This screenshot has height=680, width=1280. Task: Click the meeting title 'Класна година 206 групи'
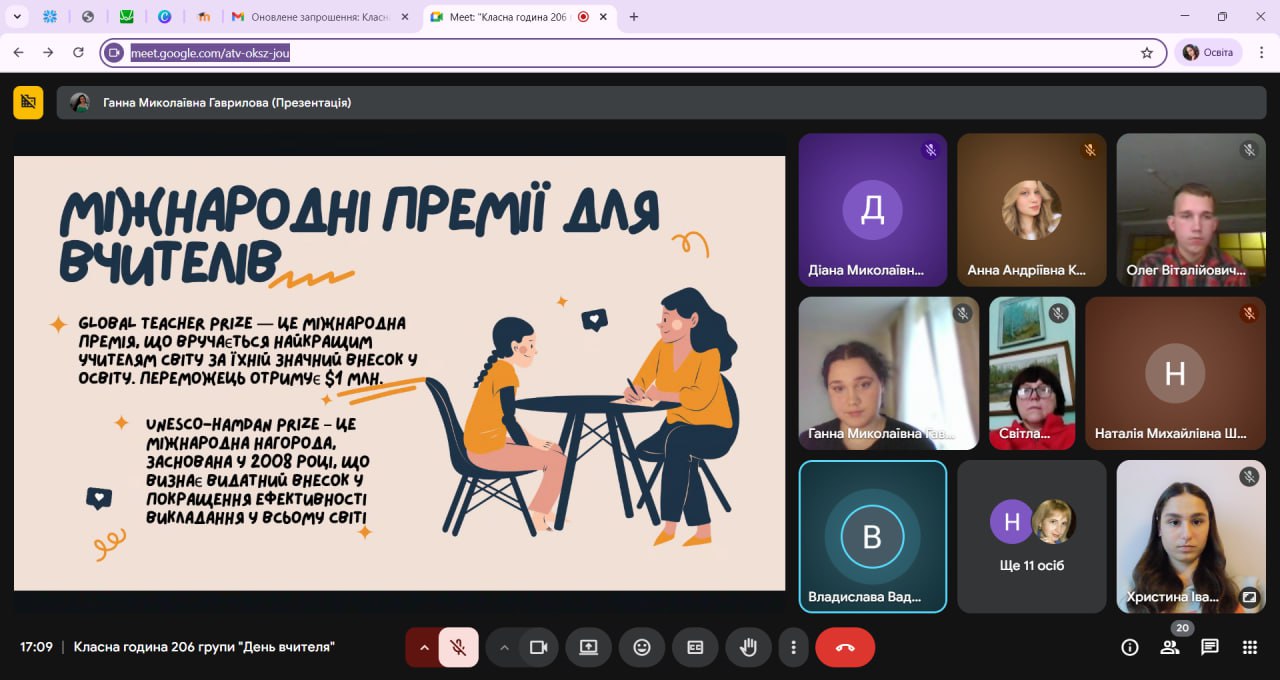click(x=204, y=647)
